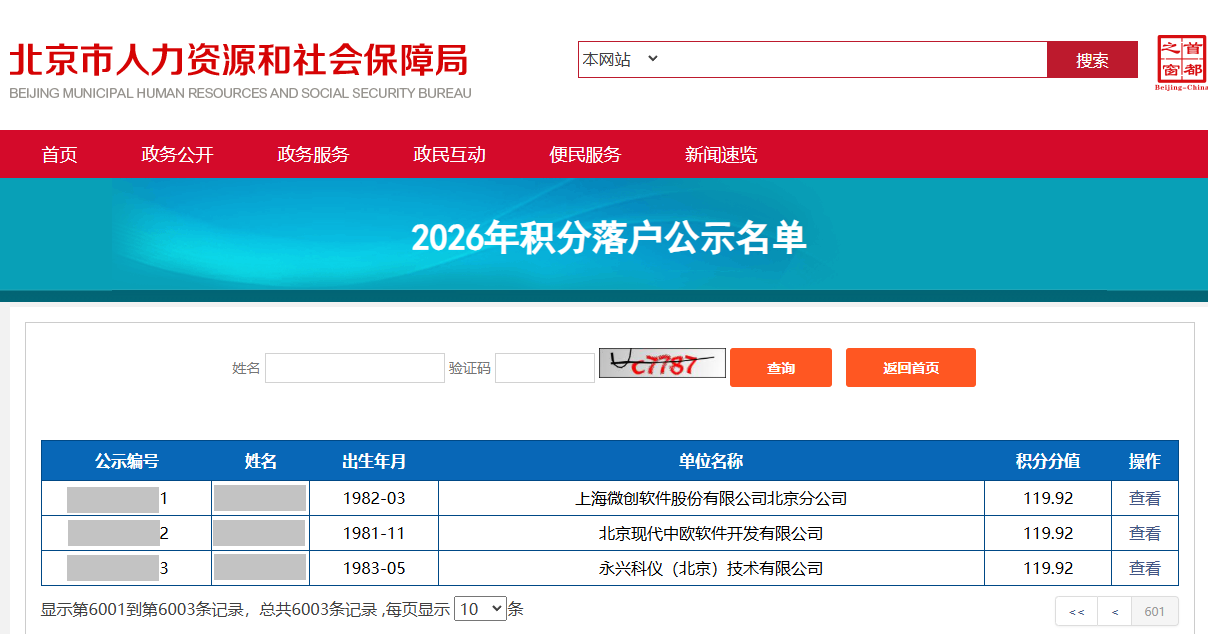The image size is (1208, 634).
Task: Click 查看 for 上海微创软件股份有限公司北京分公司
Action: click(x=1145, y=498)
